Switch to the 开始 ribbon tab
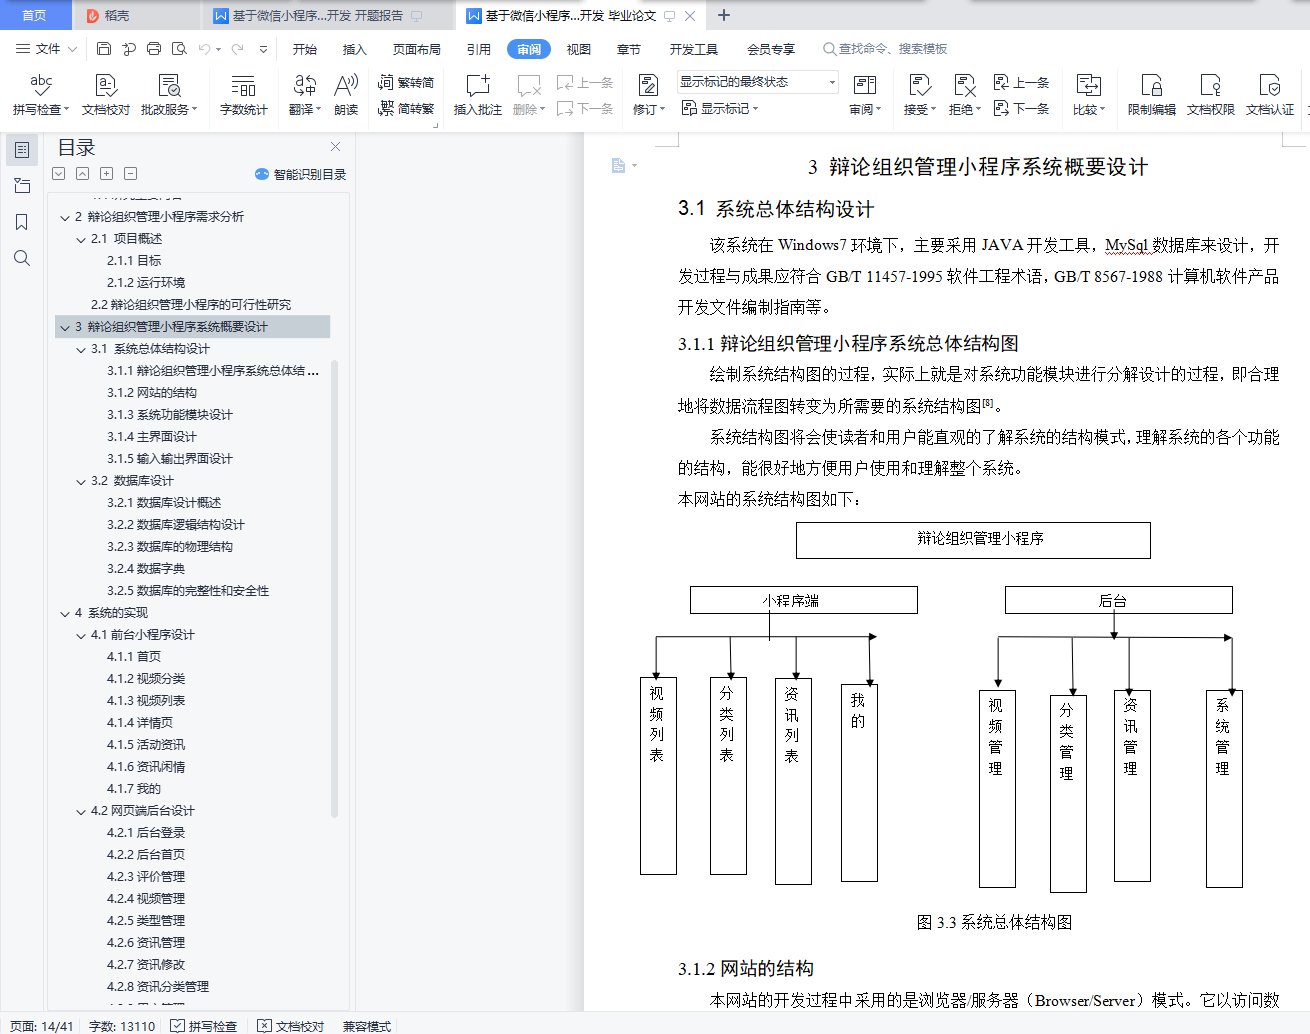The image size is (1310, 1034). (305, 49)
